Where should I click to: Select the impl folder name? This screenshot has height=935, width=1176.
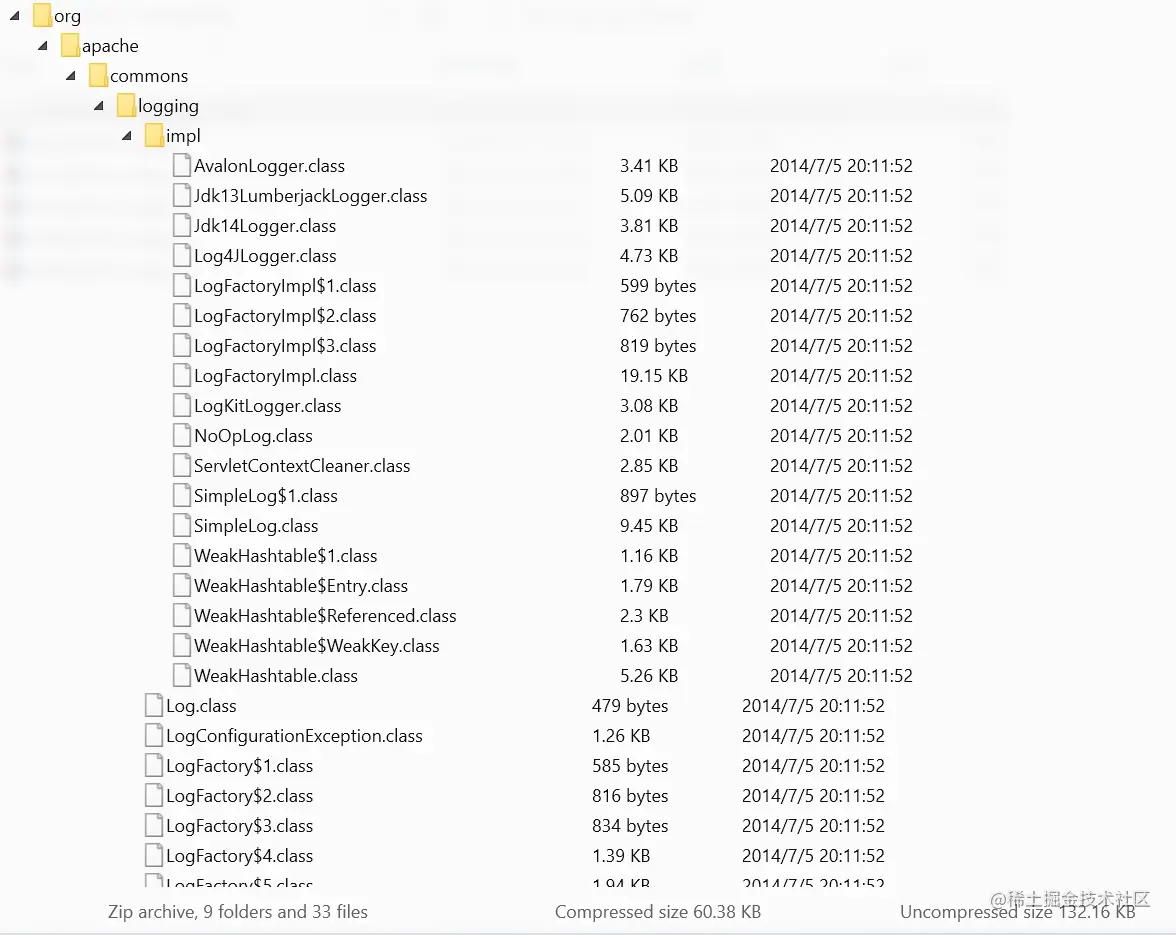(183, 136)
